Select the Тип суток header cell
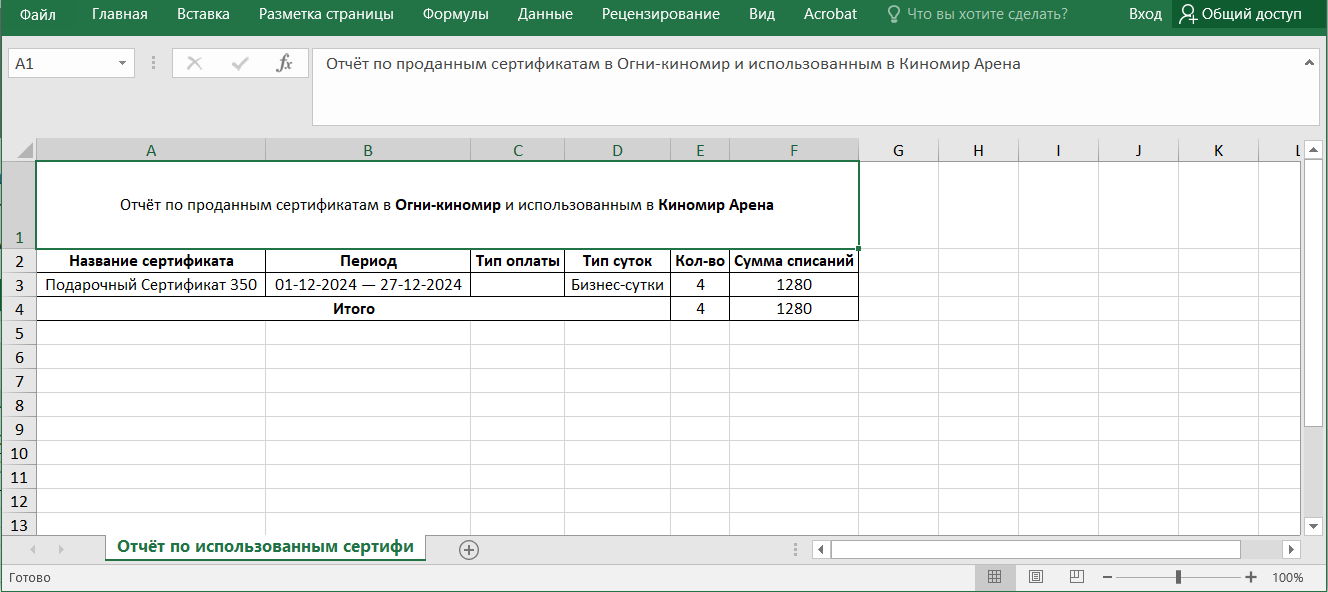The image size is (1328, 592). (617, 261)
